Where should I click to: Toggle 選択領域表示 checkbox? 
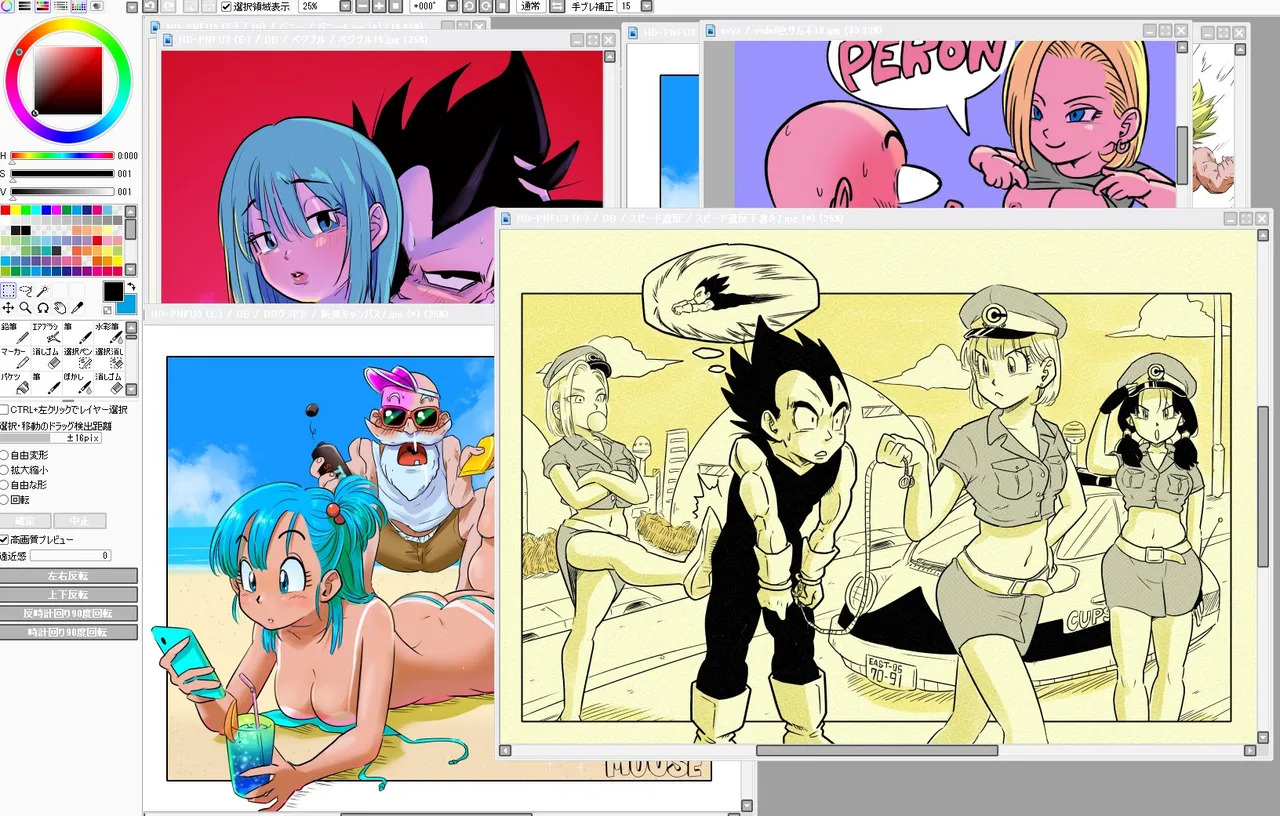(x=226, y=6)
